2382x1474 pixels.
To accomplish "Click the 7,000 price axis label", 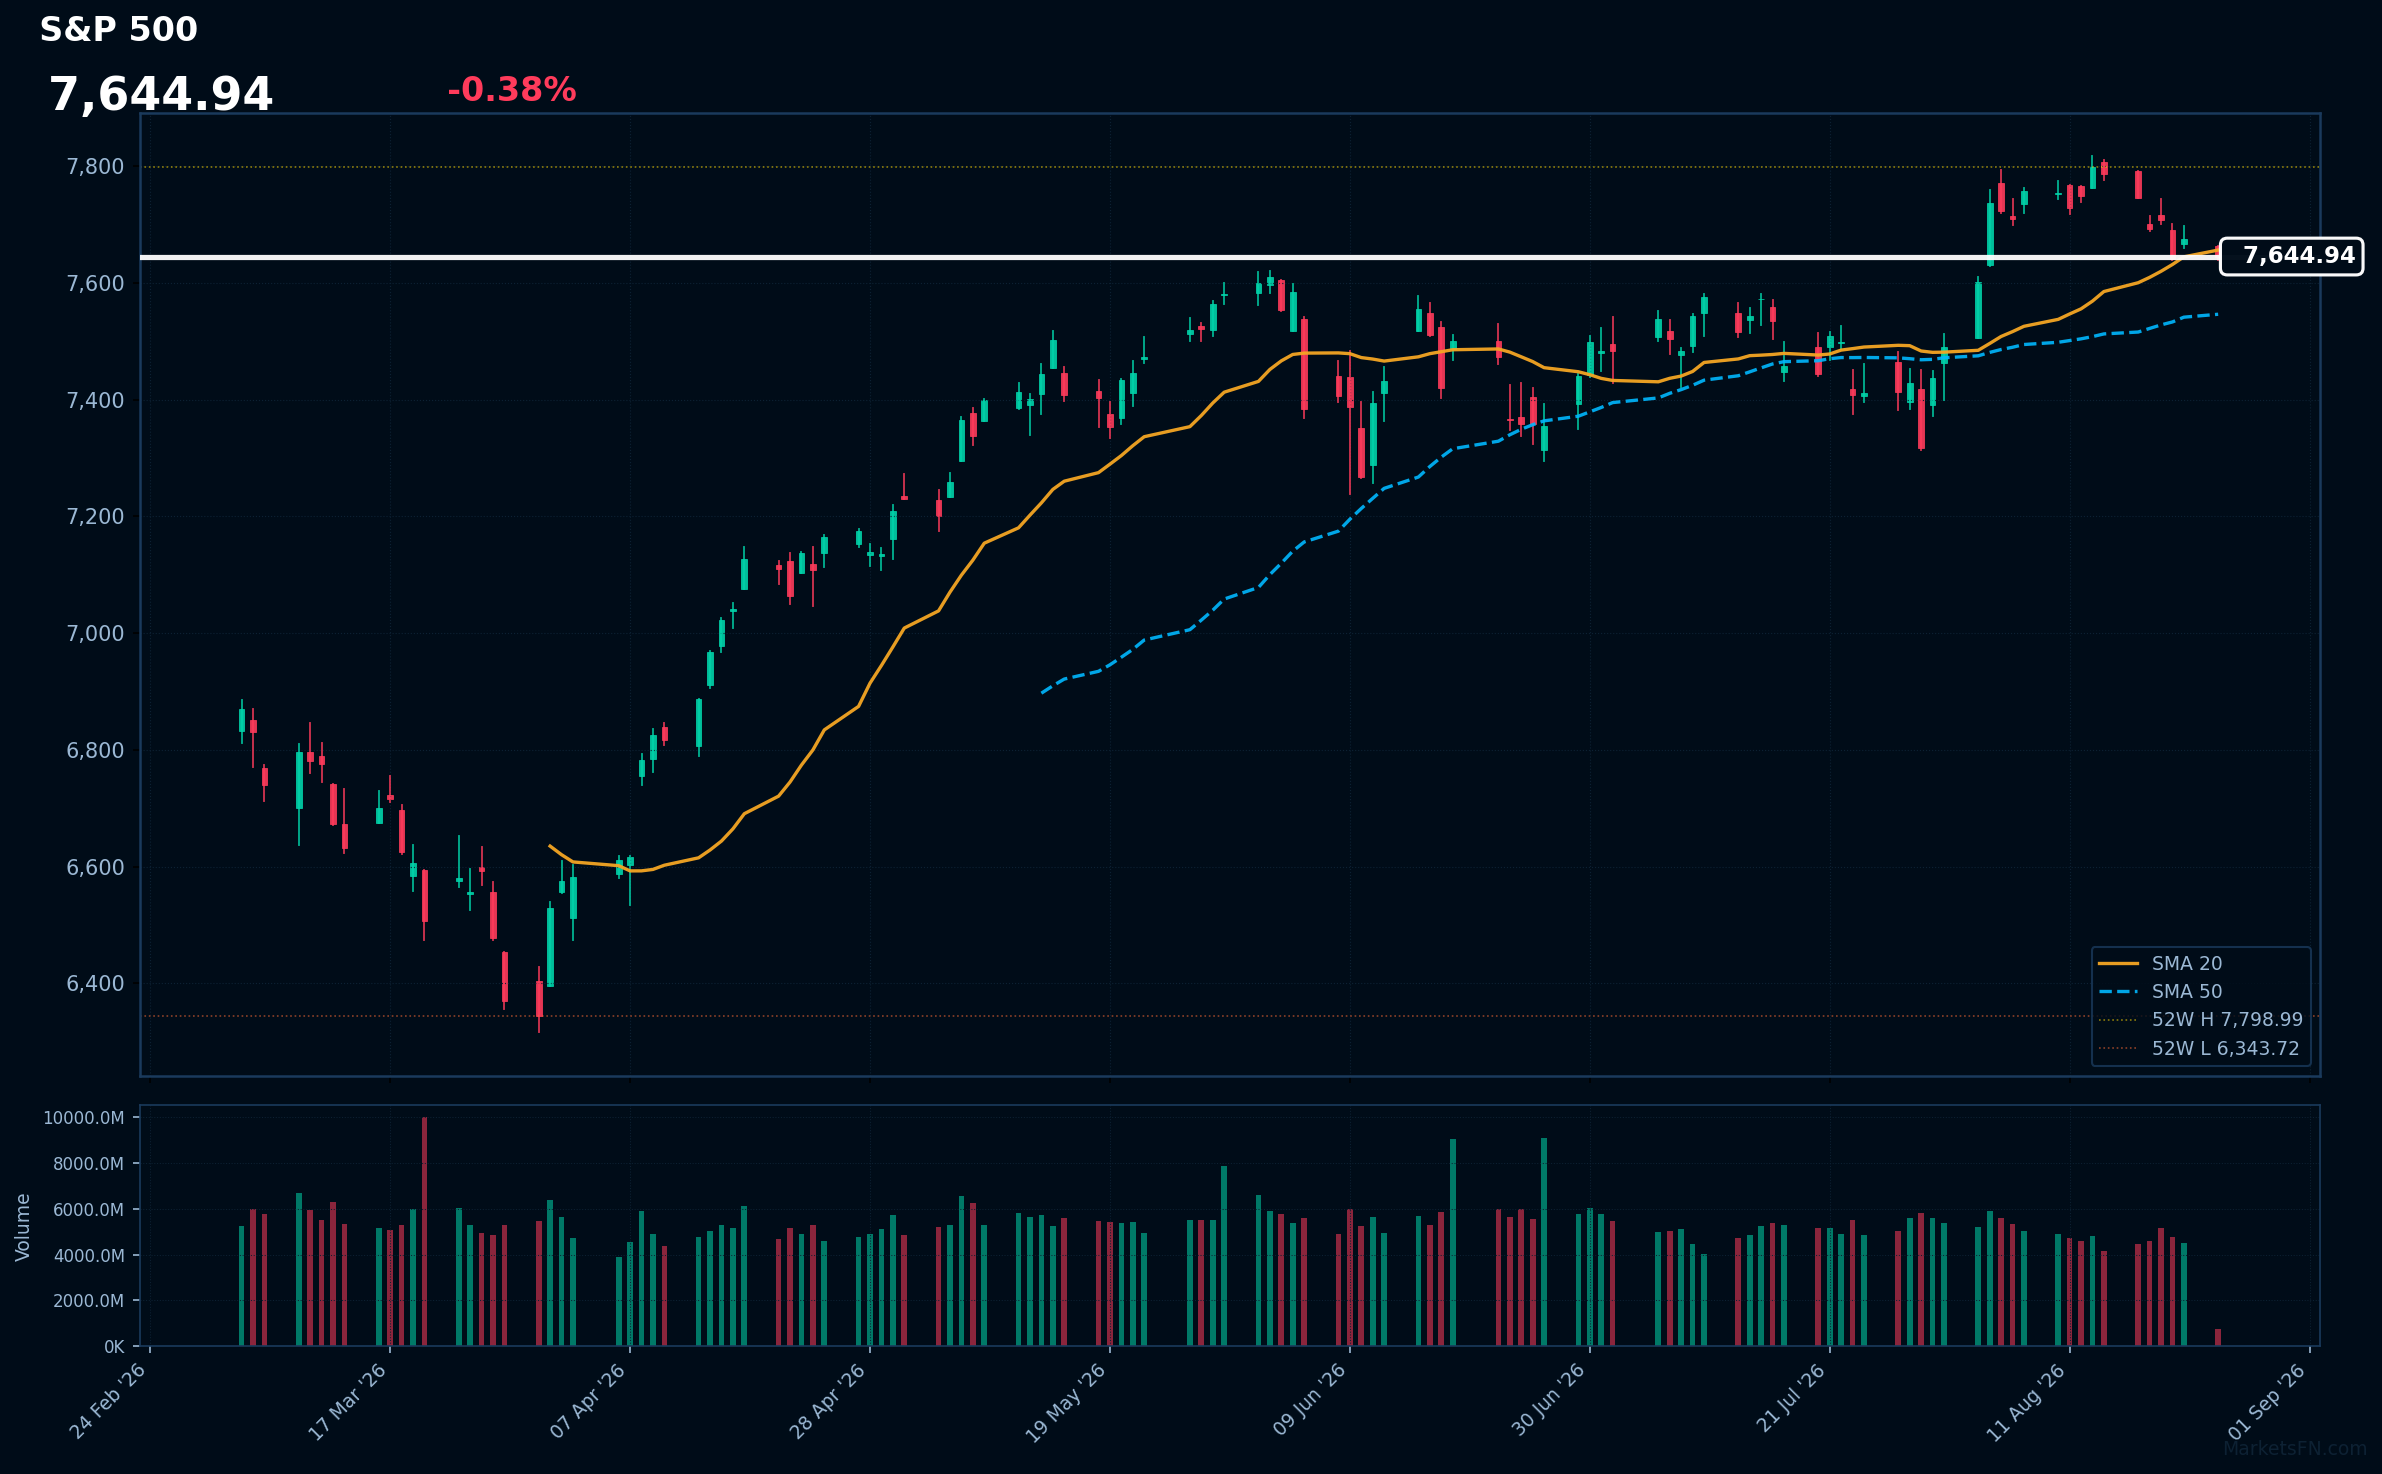I will 95,634.
